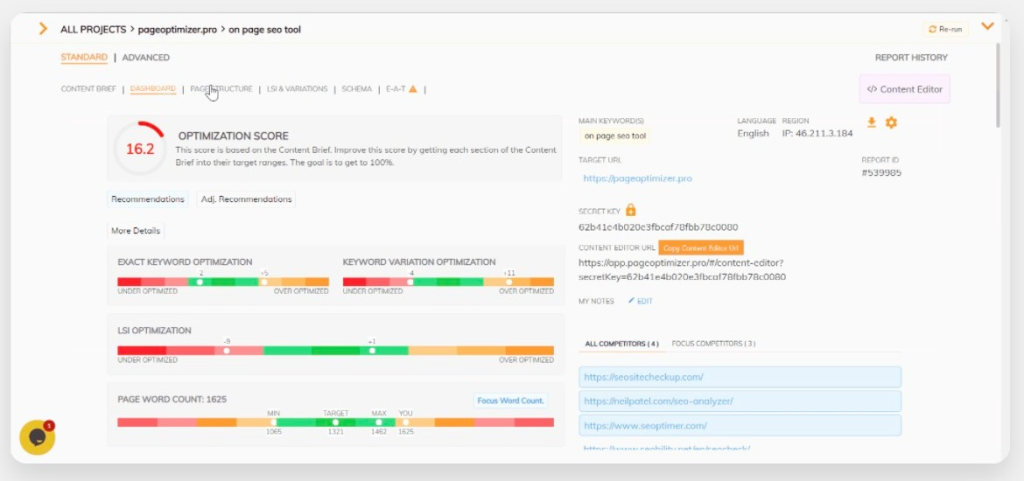The width and height of the screenshot is (1024, 481).
Task: Select the DASHBOARD tab
Action: [153, 89]
